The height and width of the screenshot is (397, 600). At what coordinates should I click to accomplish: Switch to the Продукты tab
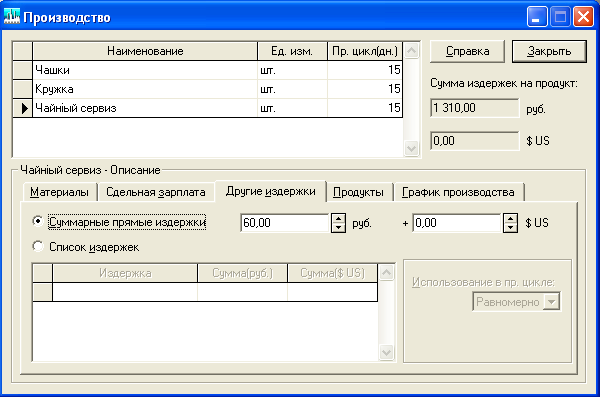pyautogui.click(x=358, y=192)
